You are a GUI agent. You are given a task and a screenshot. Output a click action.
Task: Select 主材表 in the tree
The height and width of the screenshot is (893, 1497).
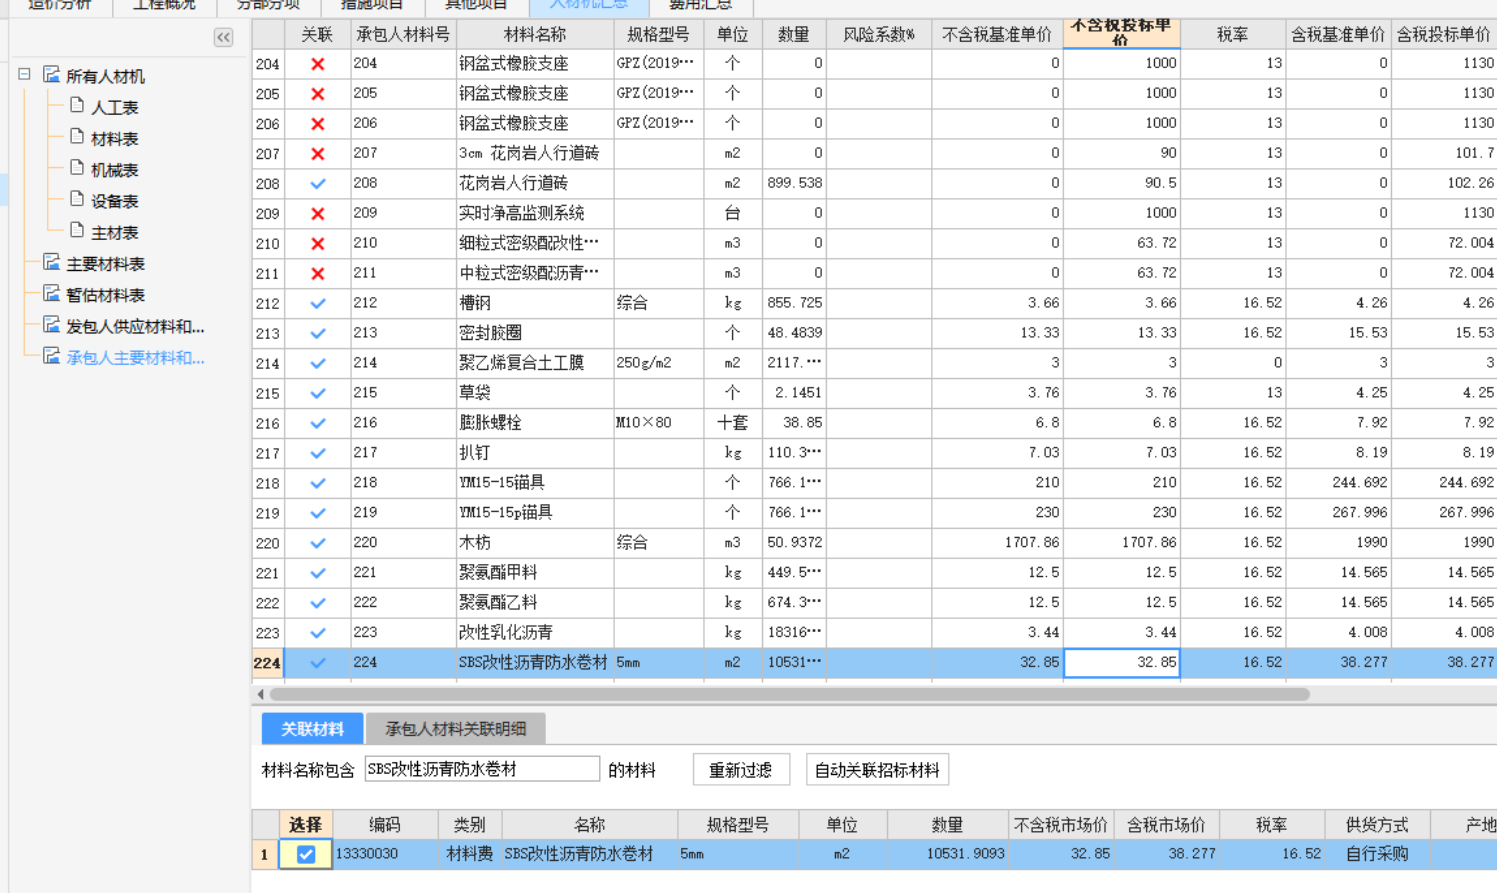[x=114, y=232]
